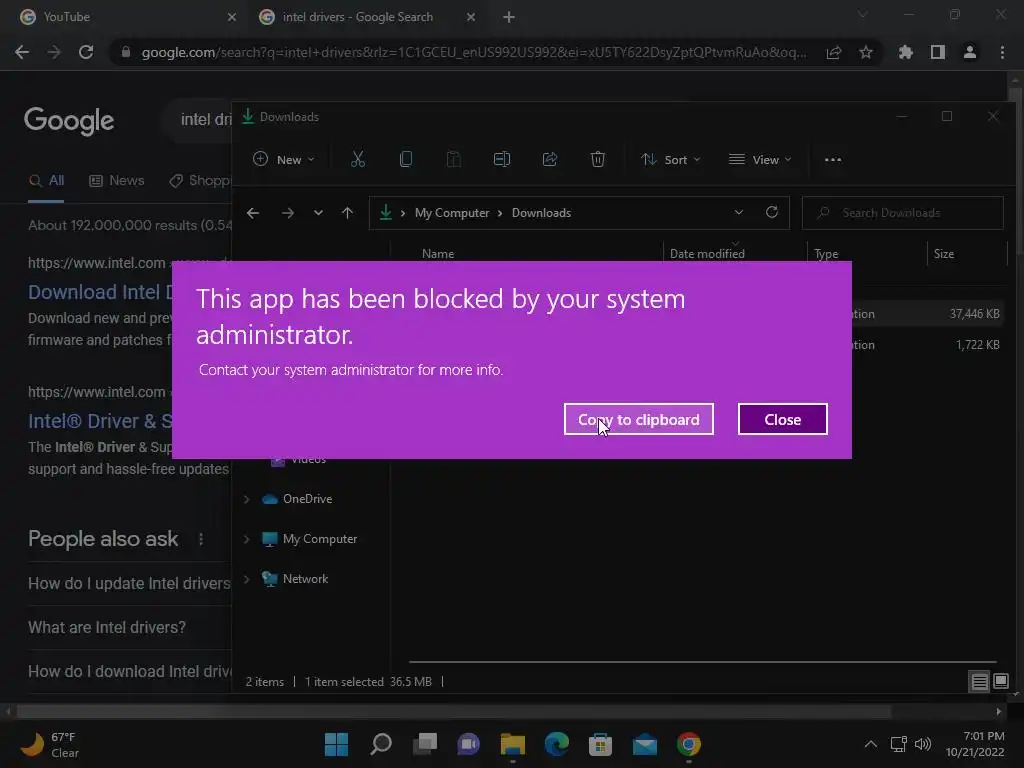This screenshot has height=768, width=1024.
Task: Switch to details view layout icon
Action: point(979,682)
